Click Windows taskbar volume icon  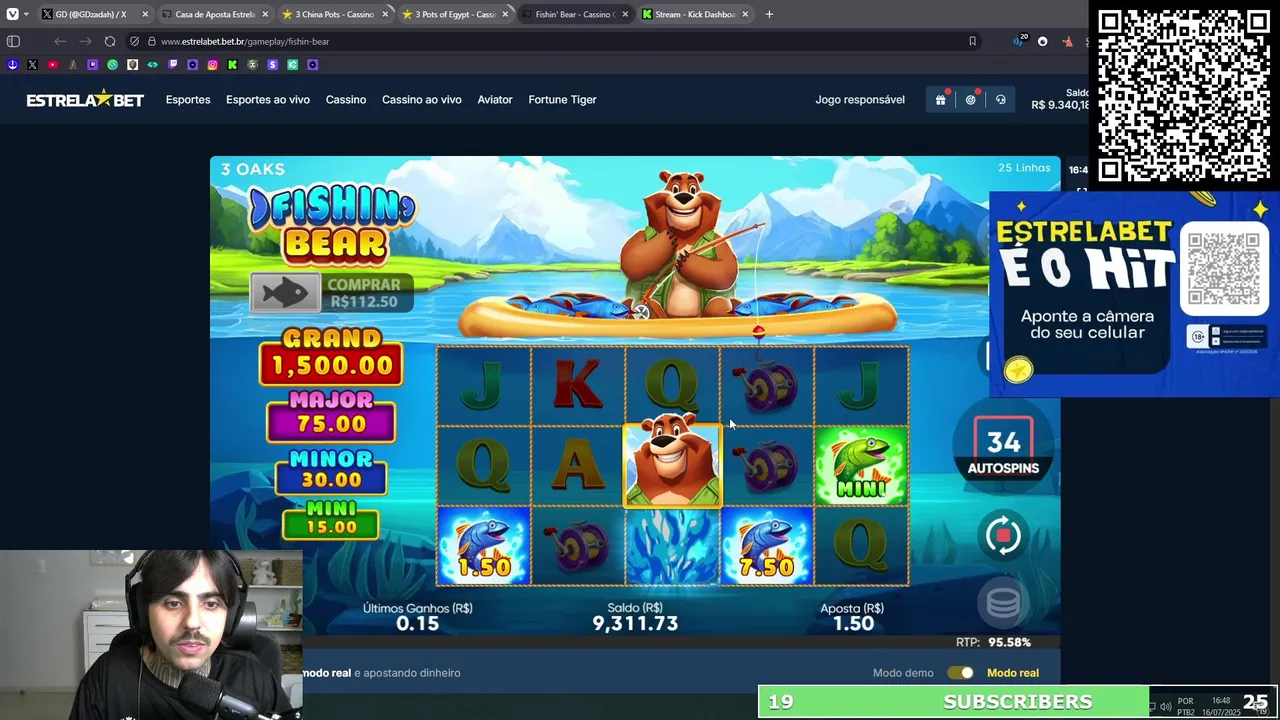click(x=1166, y=706)
